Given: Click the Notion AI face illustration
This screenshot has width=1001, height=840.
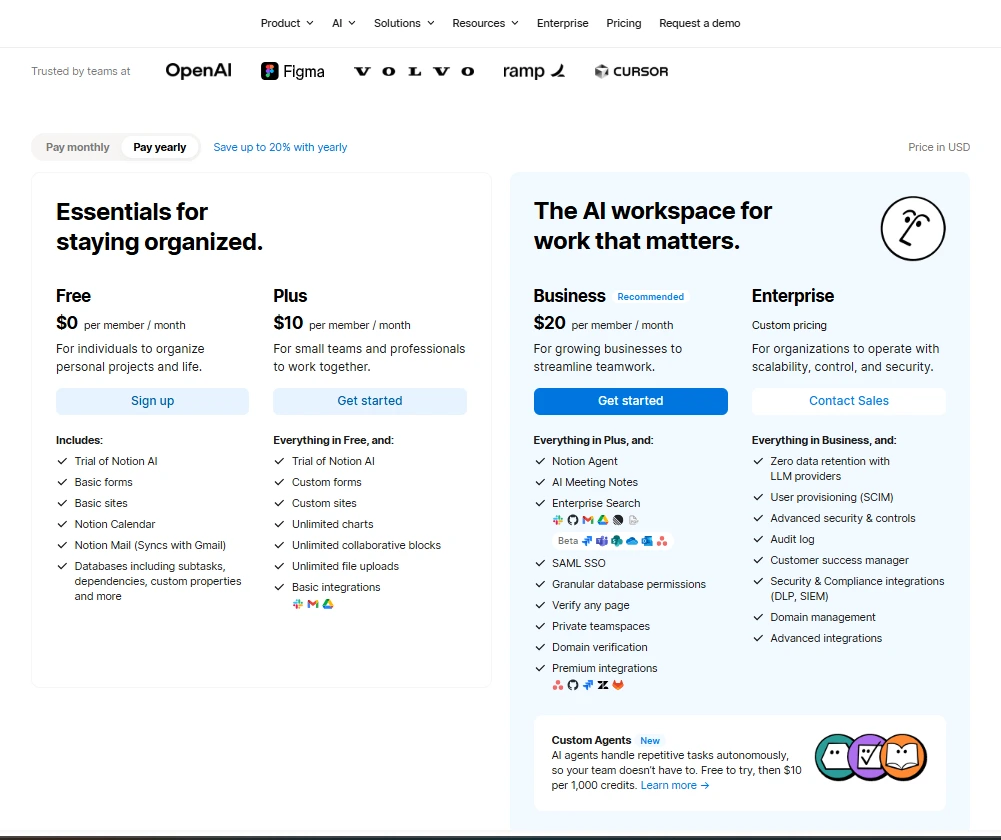Looking at the screenshot, I should coord(913,229).
